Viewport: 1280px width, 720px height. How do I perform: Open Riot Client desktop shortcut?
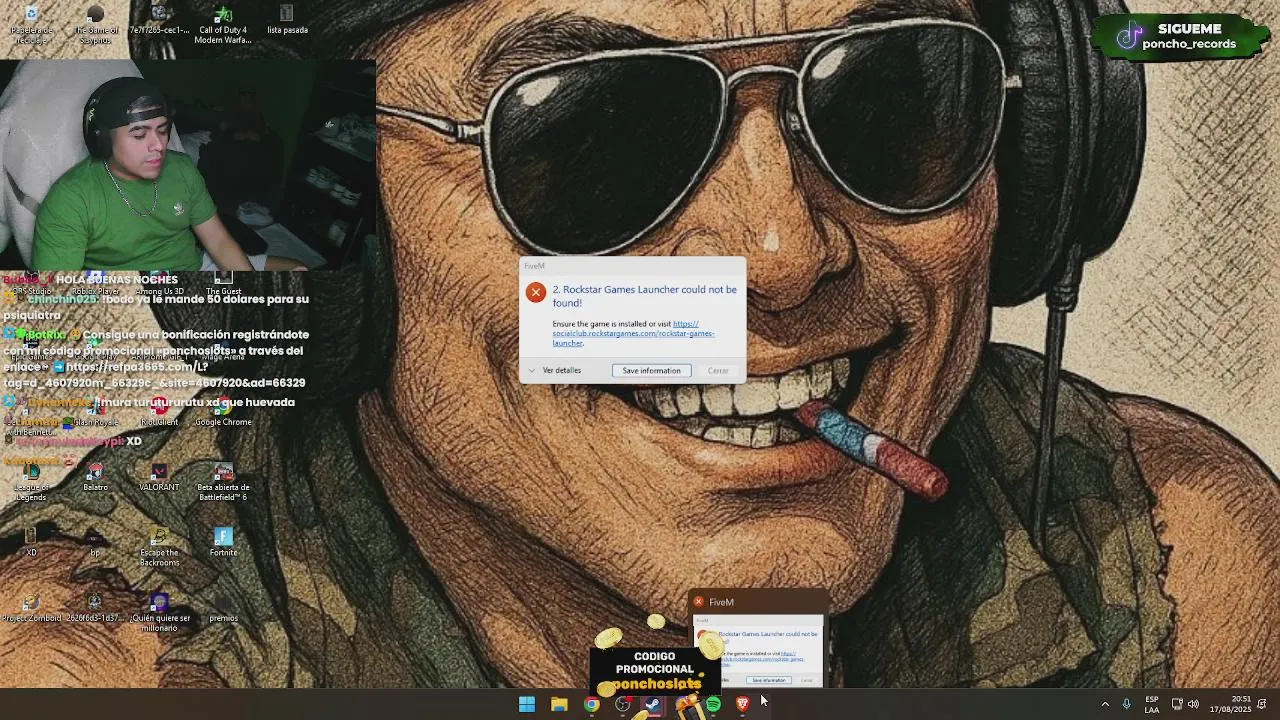point(159,413)
